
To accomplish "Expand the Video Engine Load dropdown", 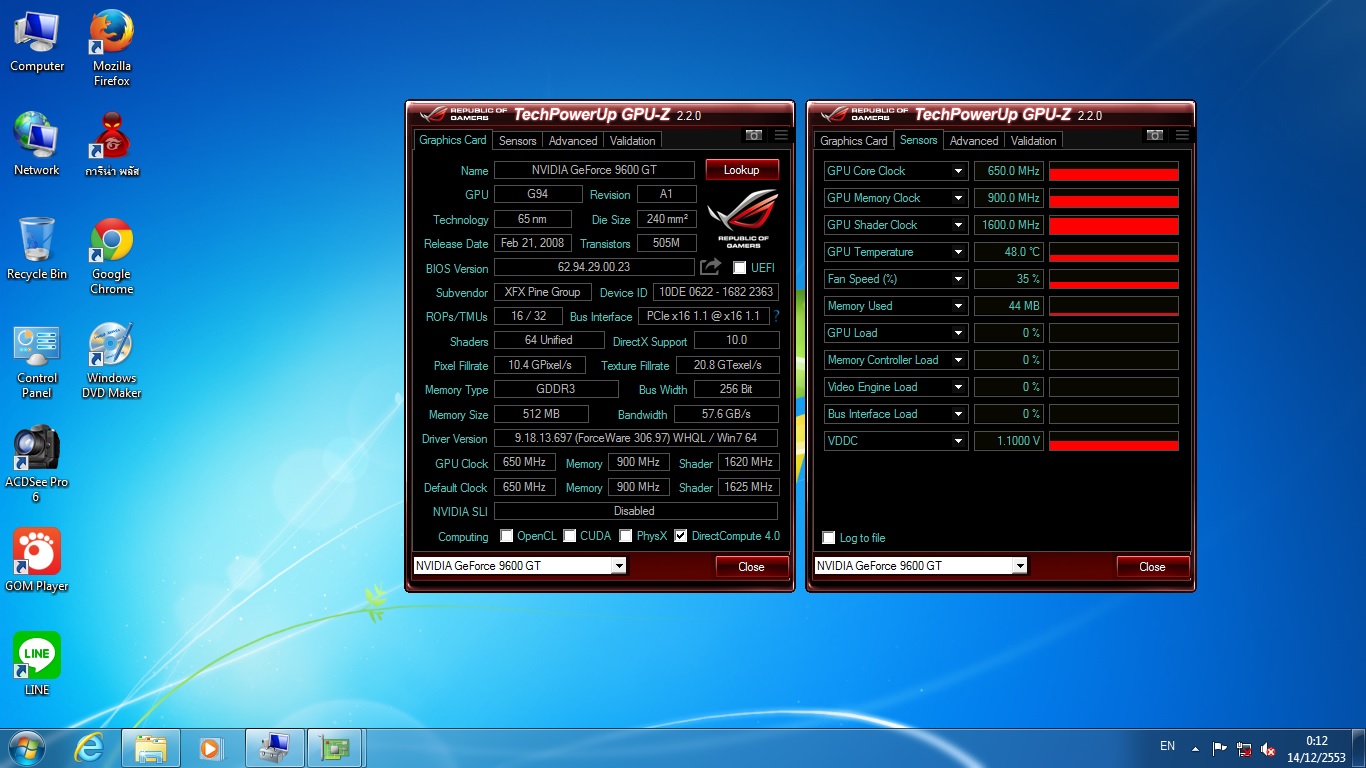I will point(958,387).
